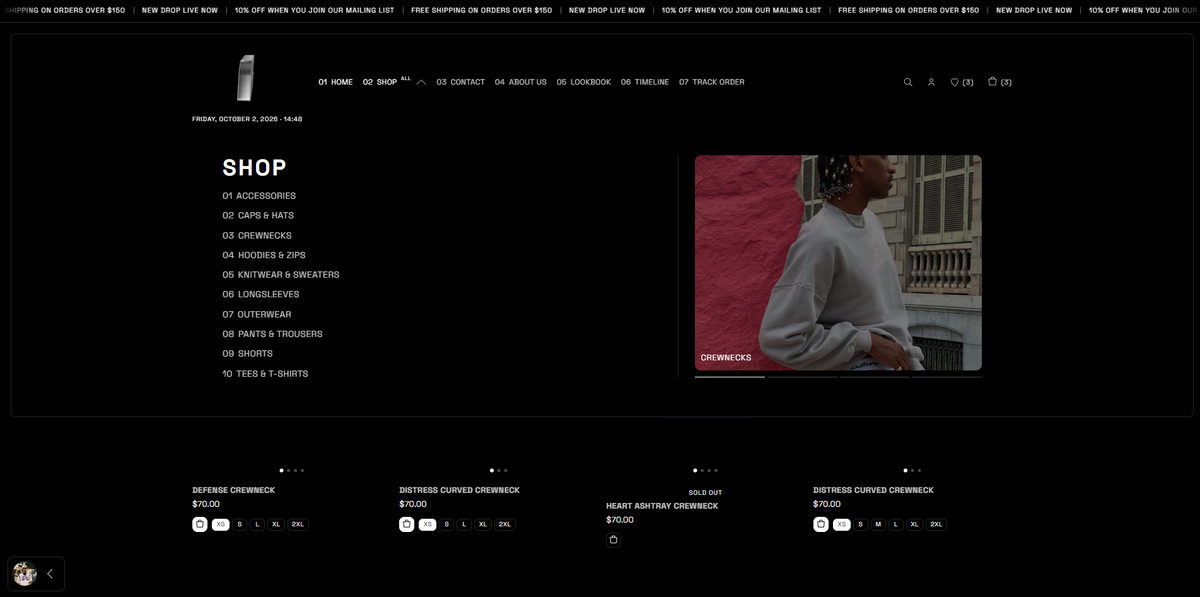
Task: View the 07 Outerwear category
Action: pos(257,314)
